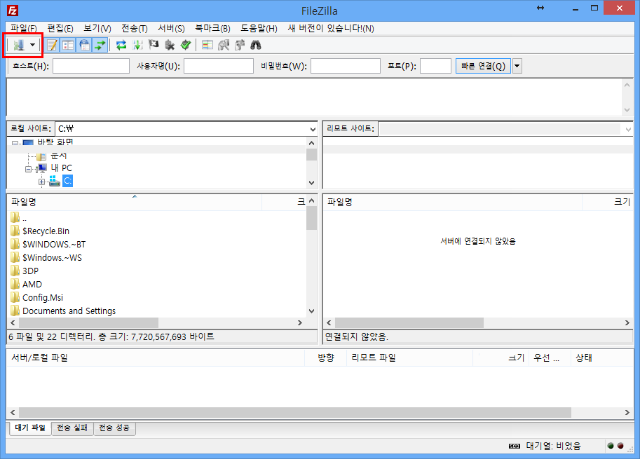Open the 도움말(H) menu
The image size is (640, 459).
[259, 28]
